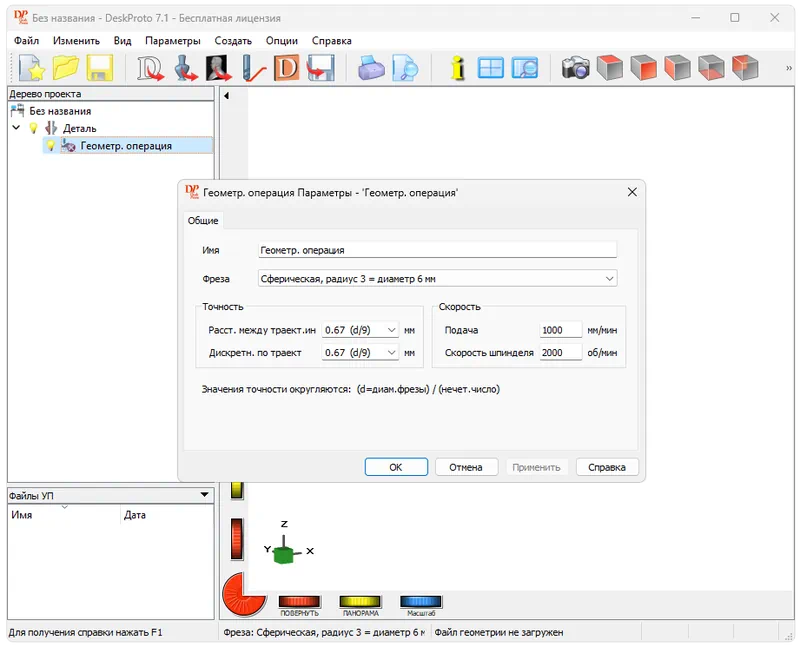Save project using the yellow floppy icon

click(99, 68)
